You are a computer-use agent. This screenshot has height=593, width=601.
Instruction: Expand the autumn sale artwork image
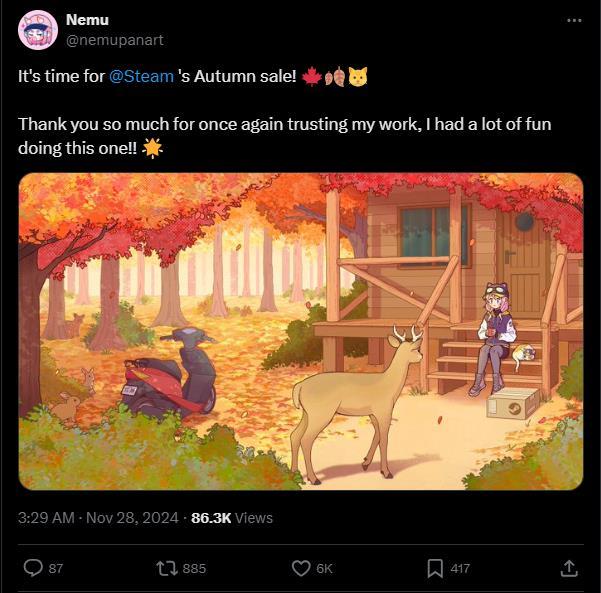300,331
